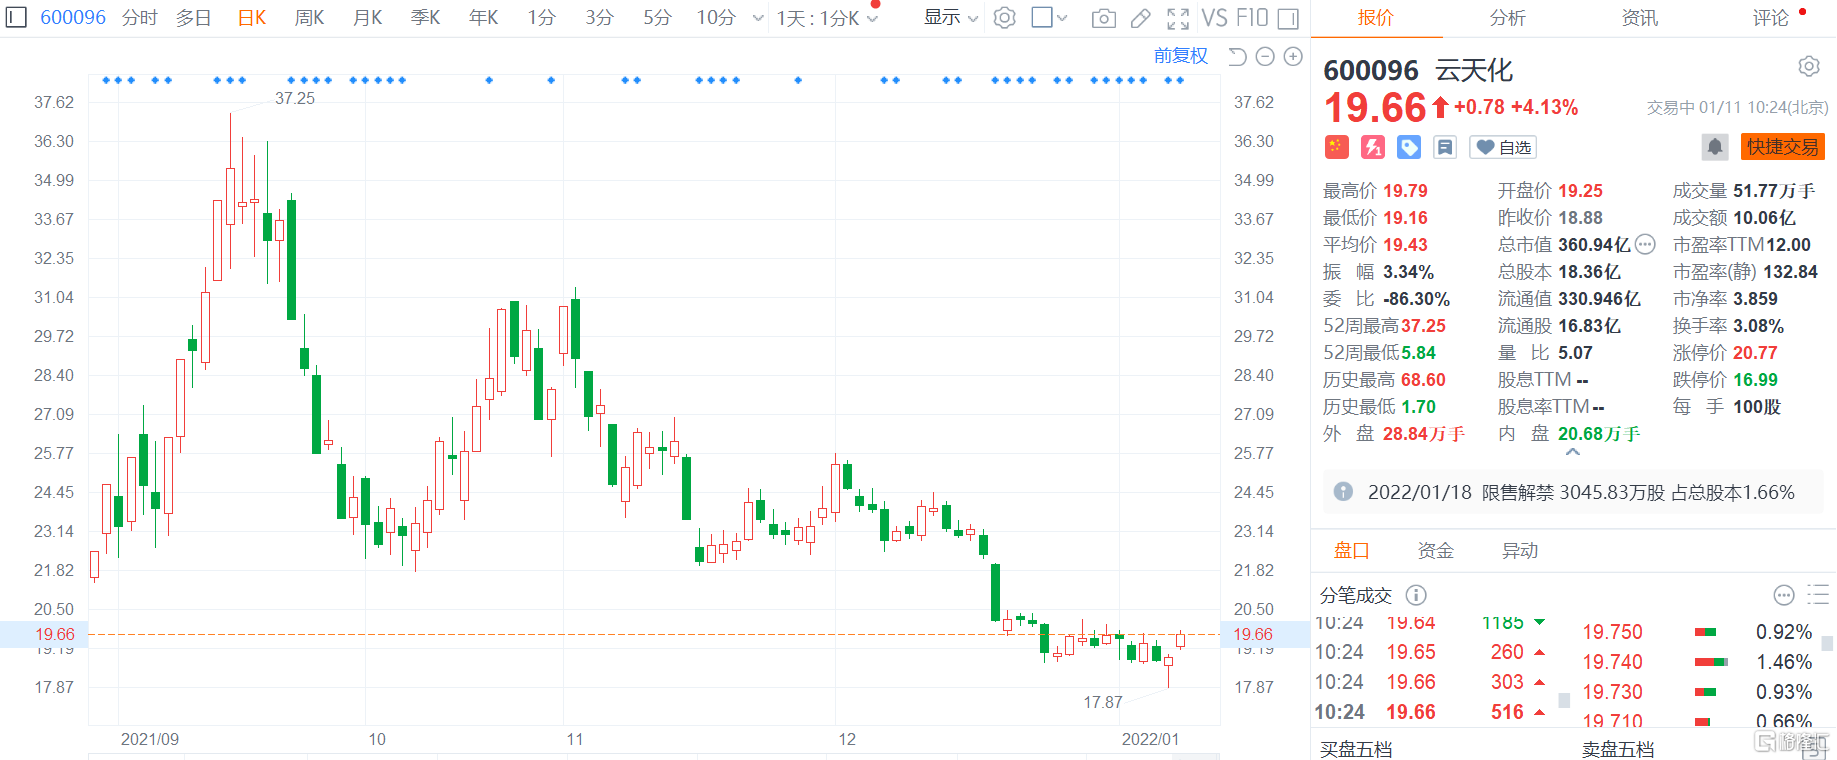The image size is (1837, 760).
Task: Click the undo reset arrow icon
Action: pyautogui.click(x=1237, y=57)
